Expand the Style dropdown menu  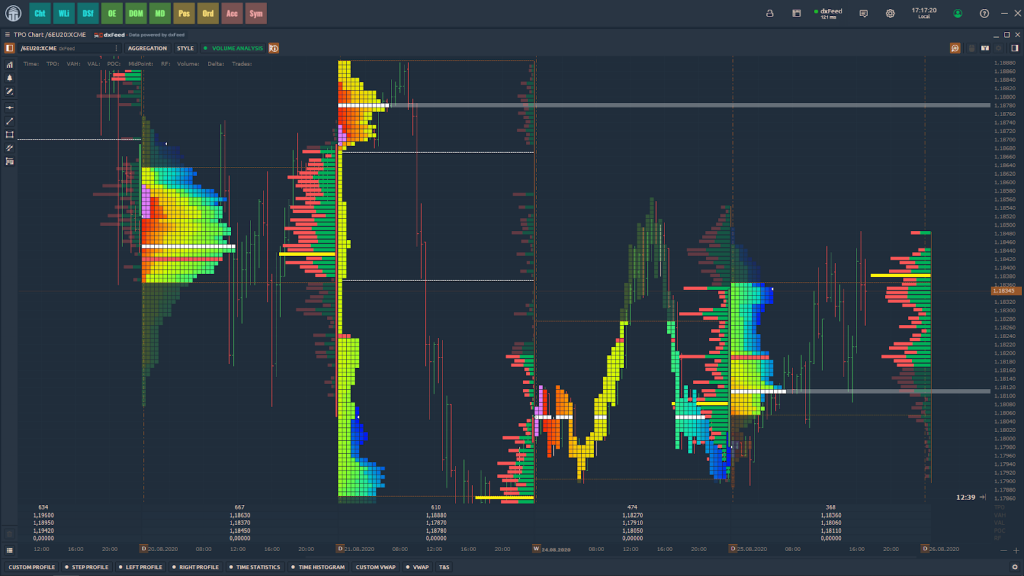[185, 48]
